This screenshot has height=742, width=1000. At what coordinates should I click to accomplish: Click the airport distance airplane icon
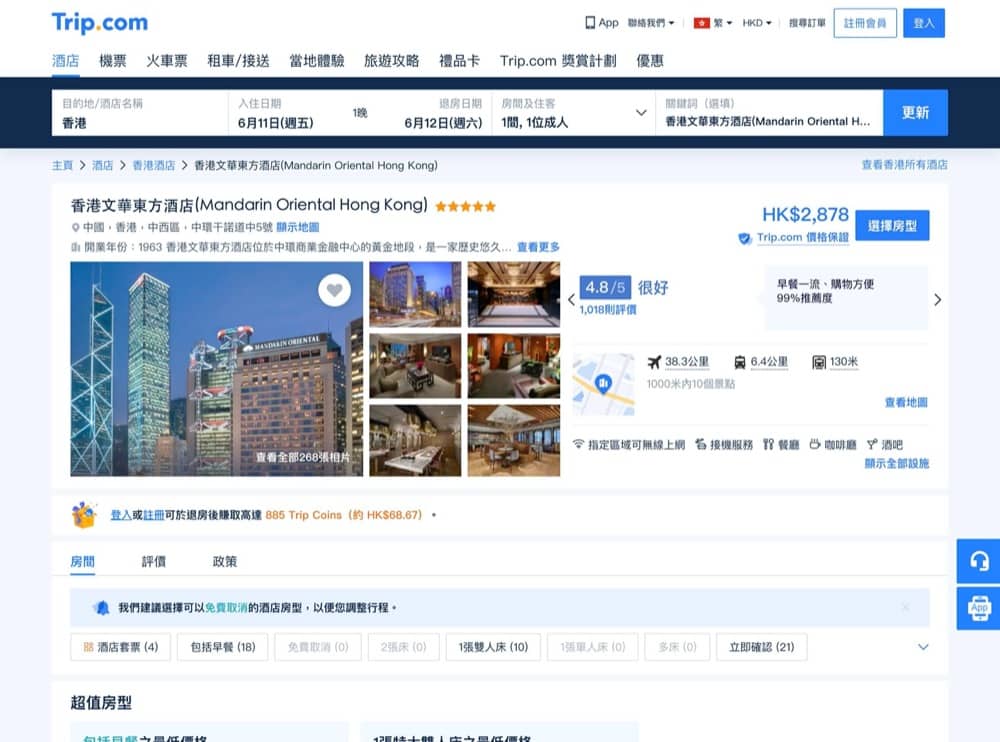pos(654,362)
